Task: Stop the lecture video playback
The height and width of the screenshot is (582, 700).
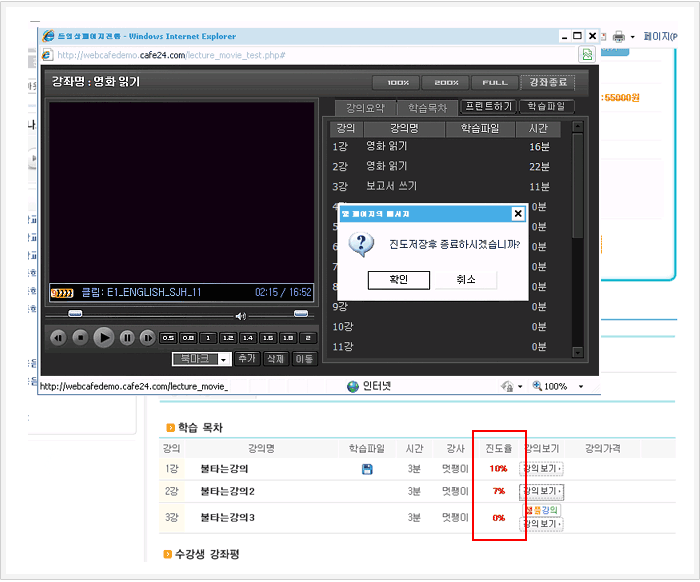Action: coord(80,338)
